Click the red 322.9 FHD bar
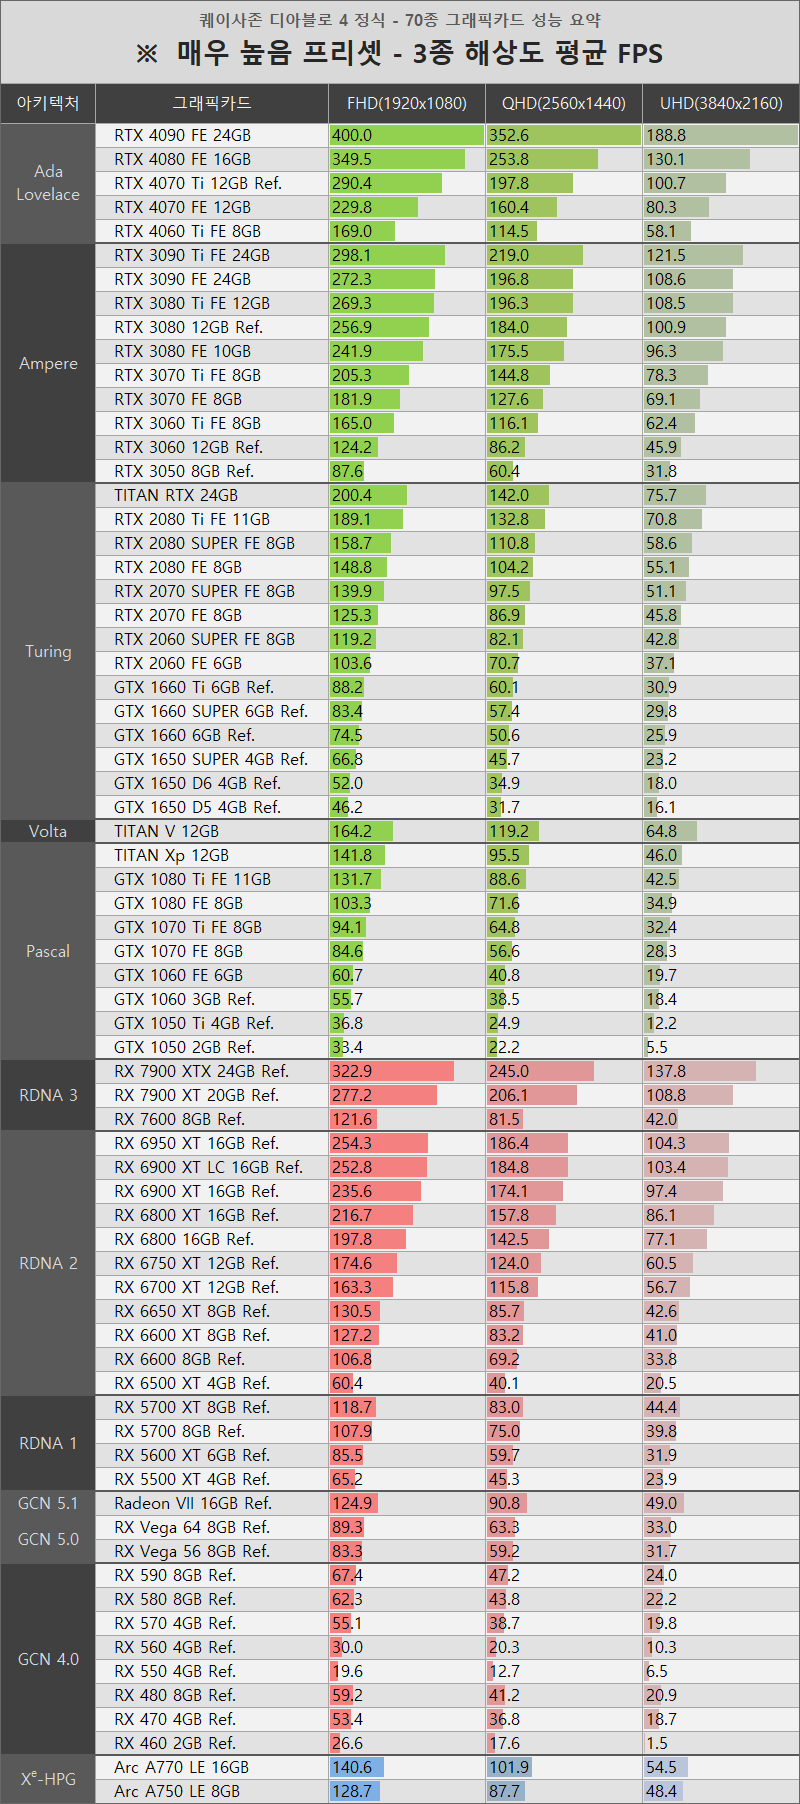The image size is (800, 1804). tap(392, 1071)
